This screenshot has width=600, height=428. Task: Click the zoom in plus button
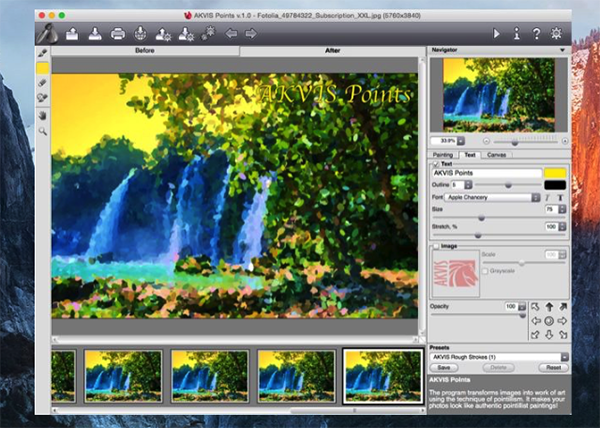pyautogui.click(x=565, y=141)
